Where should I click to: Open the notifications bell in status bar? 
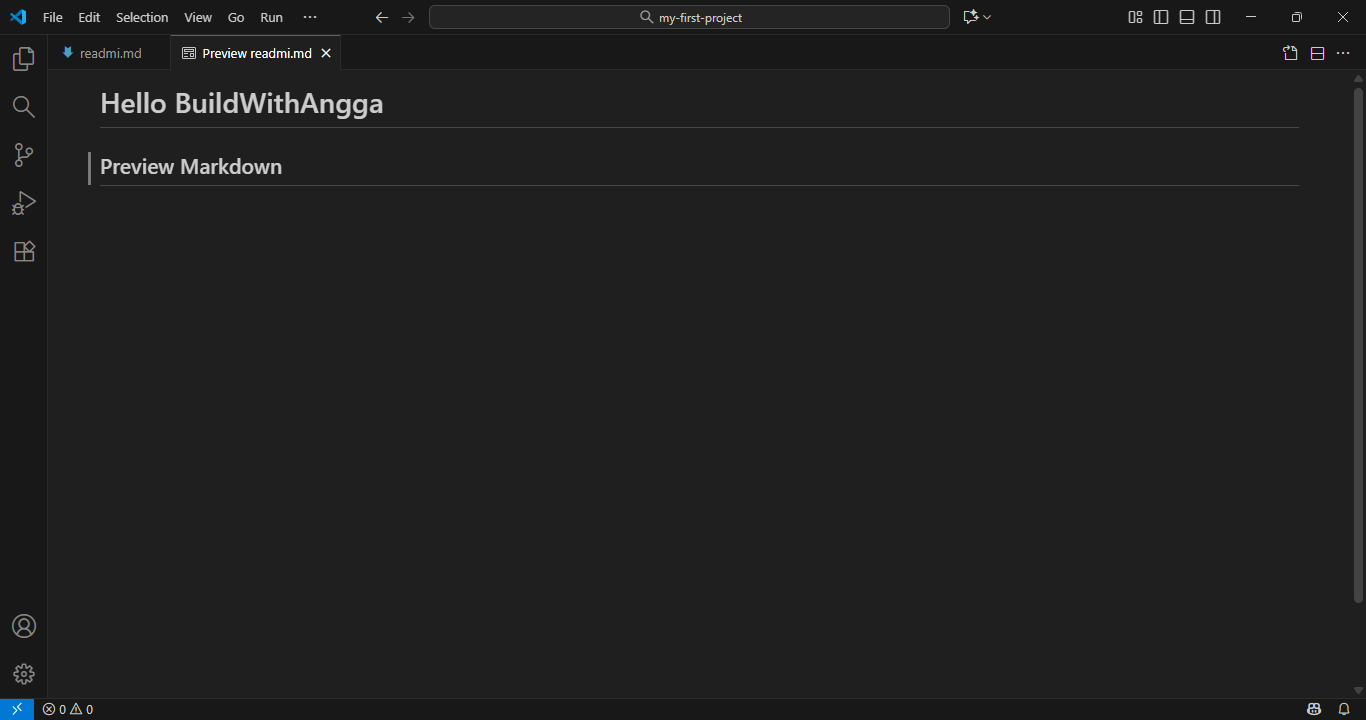coord(1344,708)
